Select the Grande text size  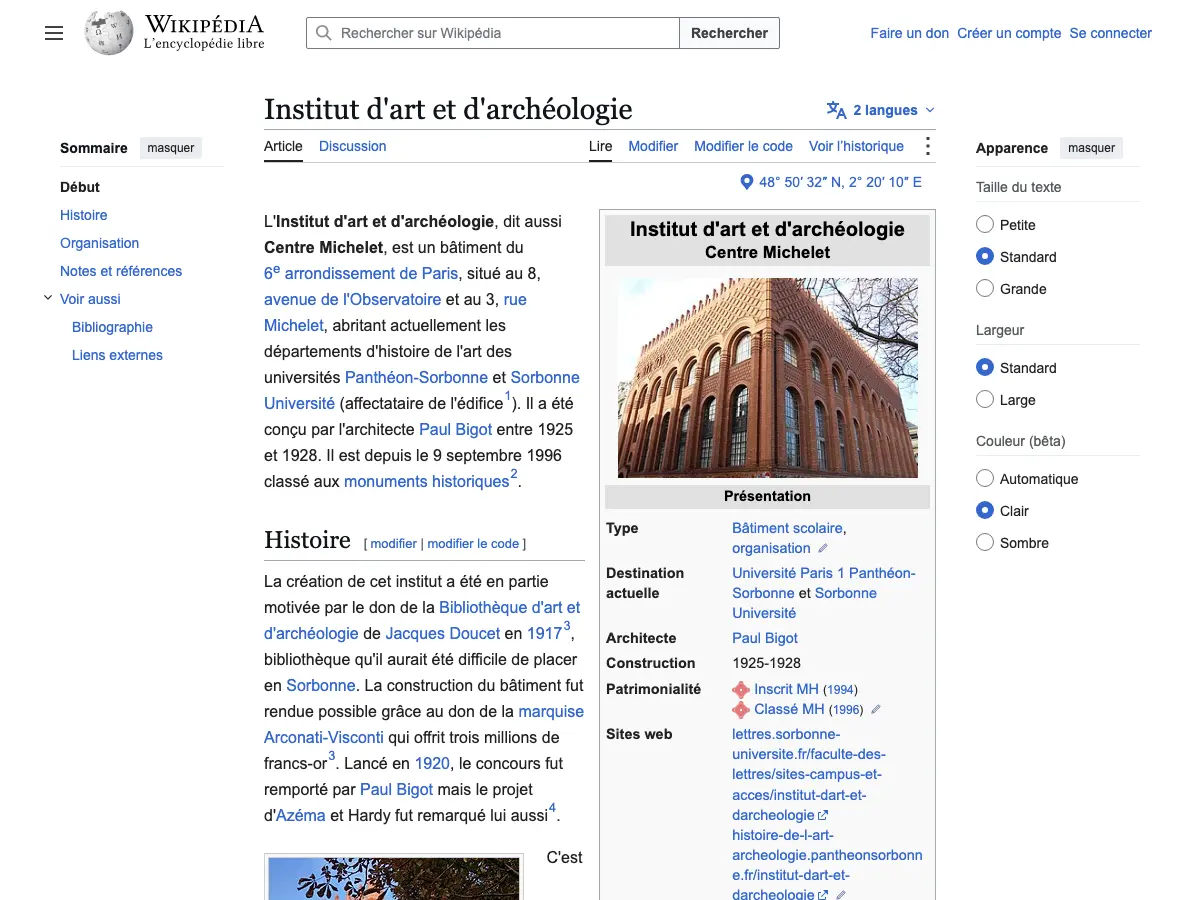985,289
